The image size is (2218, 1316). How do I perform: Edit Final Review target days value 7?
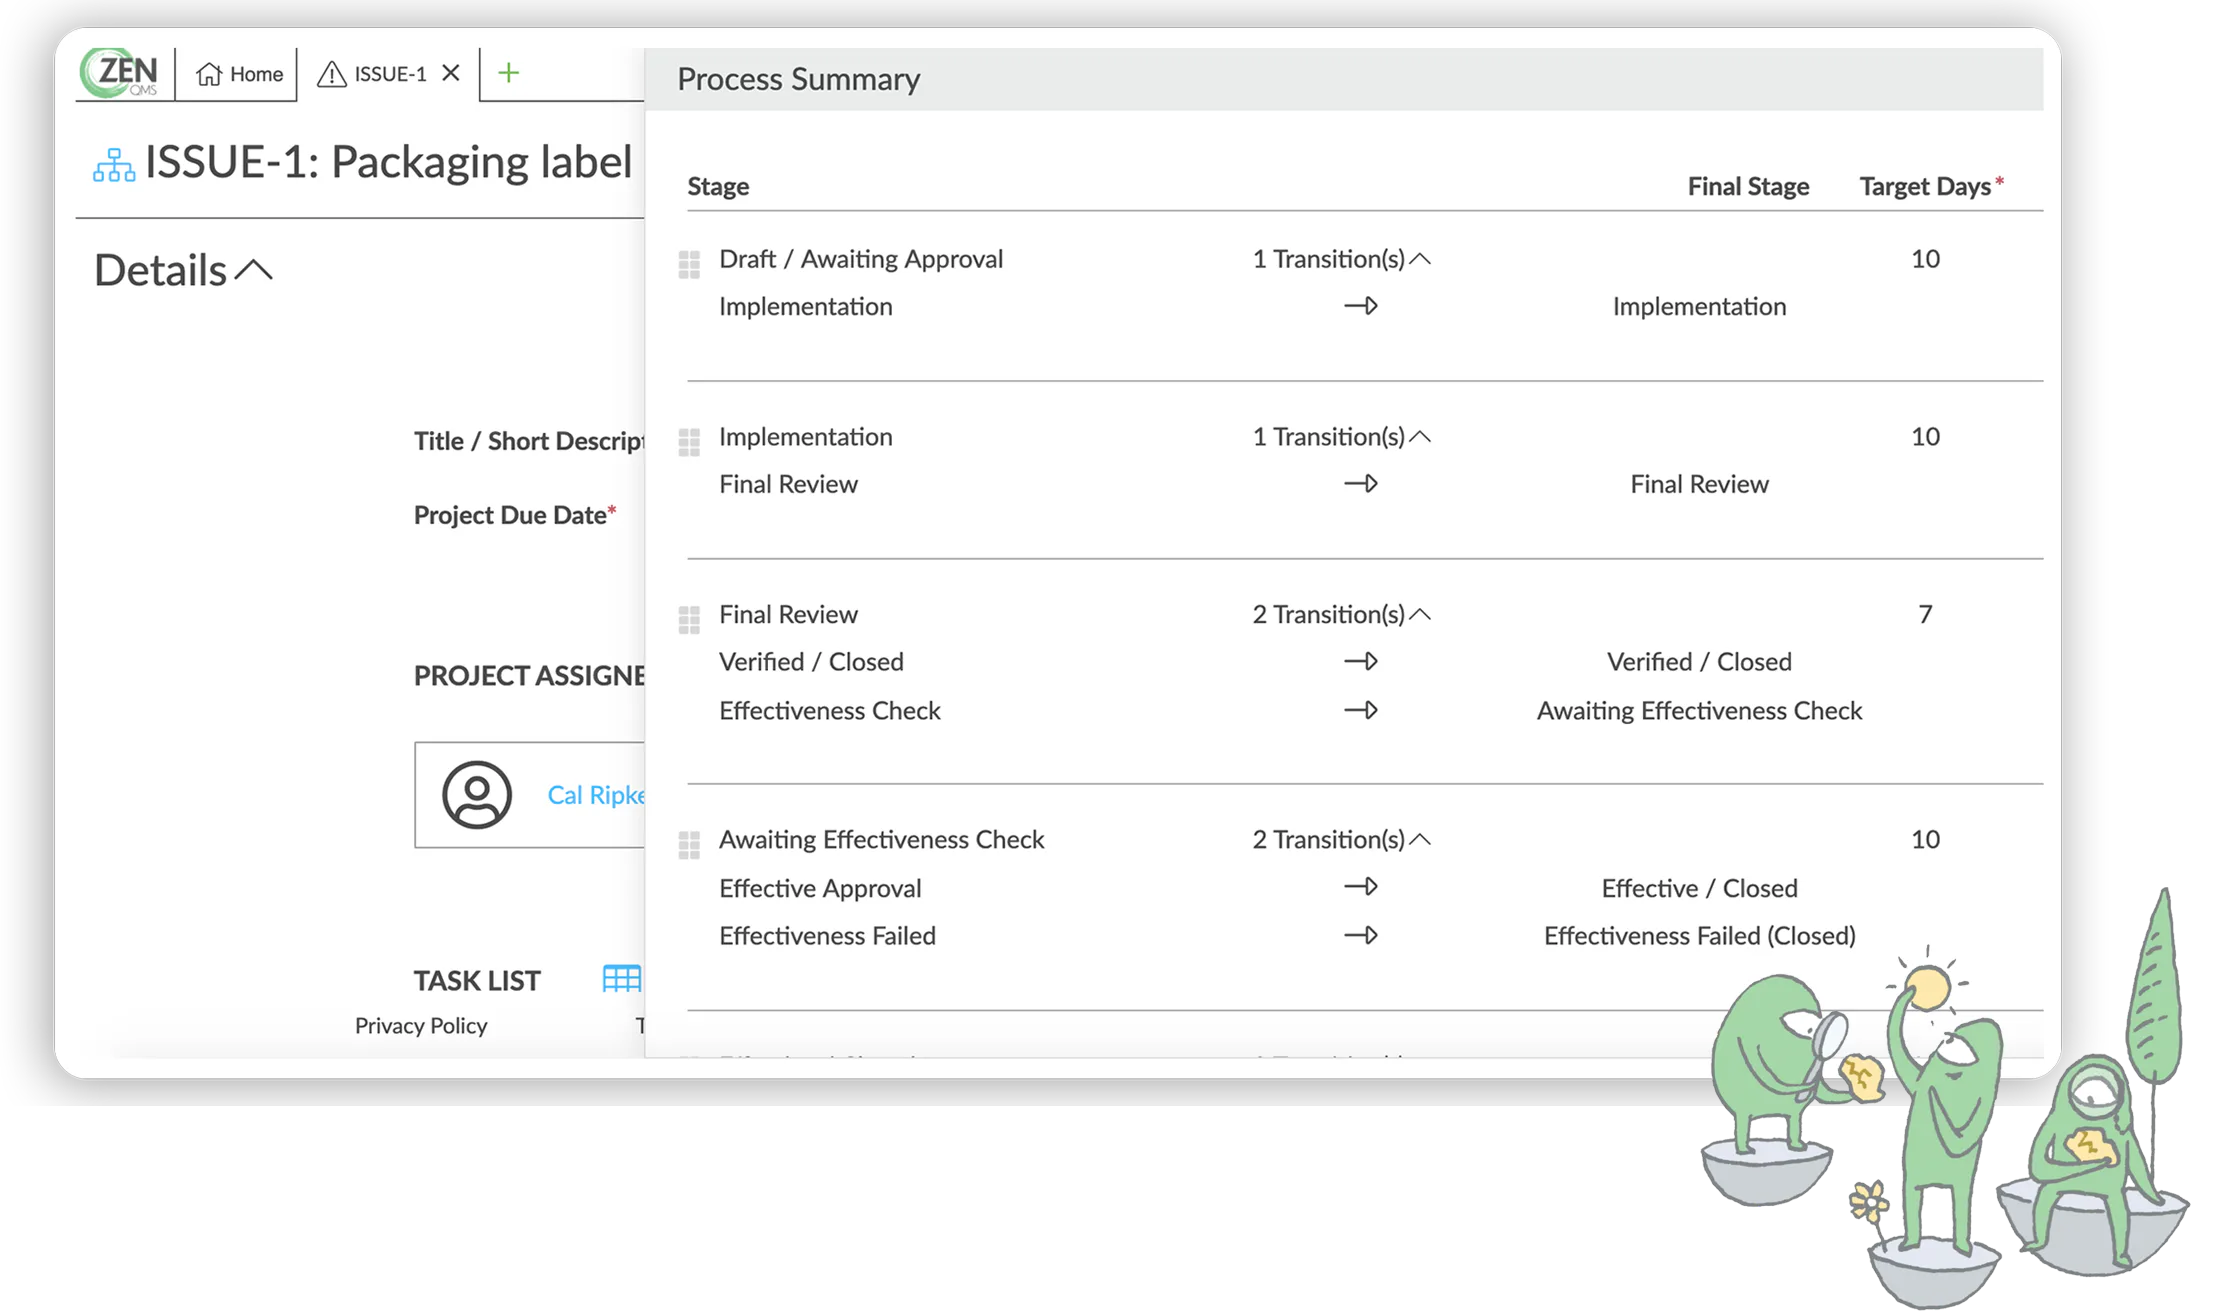[x=1925, y=614]
